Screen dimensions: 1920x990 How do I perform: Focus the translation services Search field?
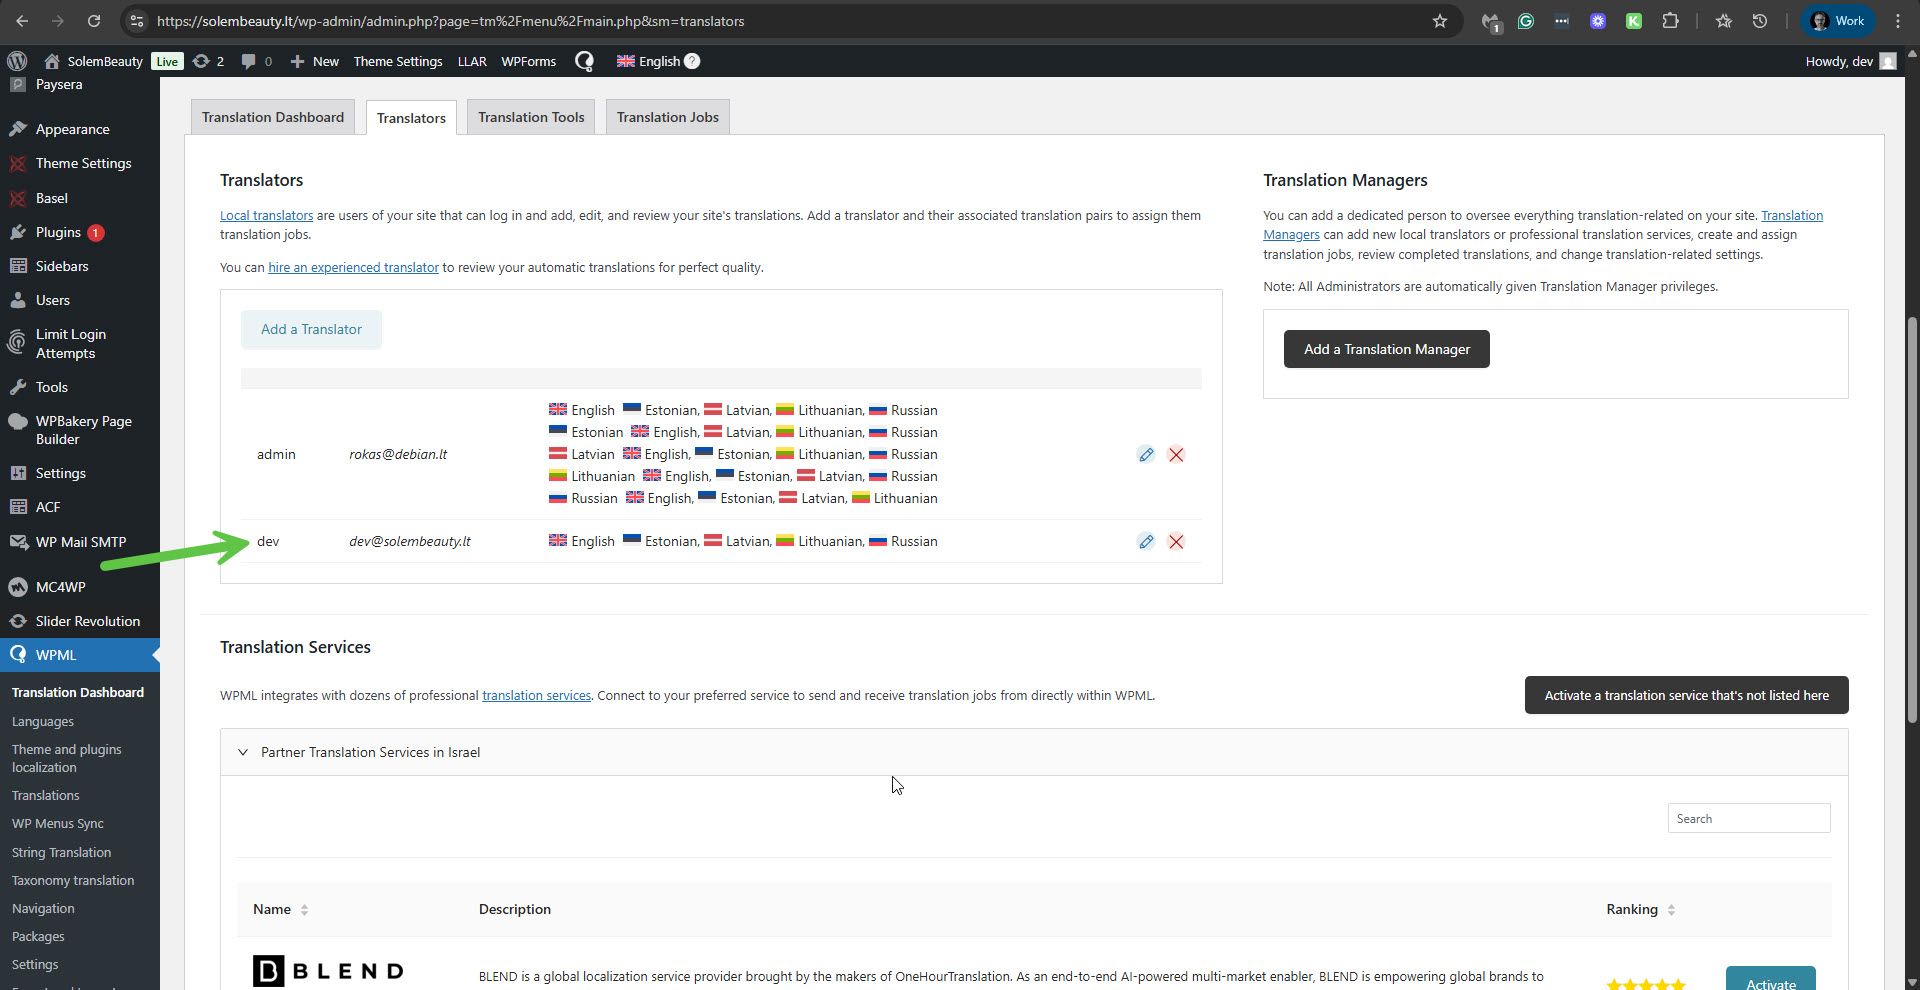[x=1749, y=819]
